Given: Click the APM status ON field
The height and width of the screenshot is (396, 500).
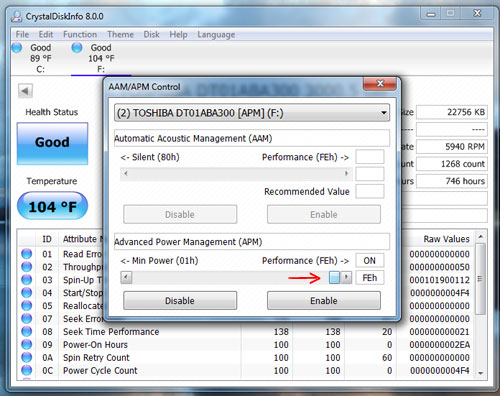Looking at the screenshot, I should (x=370, y=260).
